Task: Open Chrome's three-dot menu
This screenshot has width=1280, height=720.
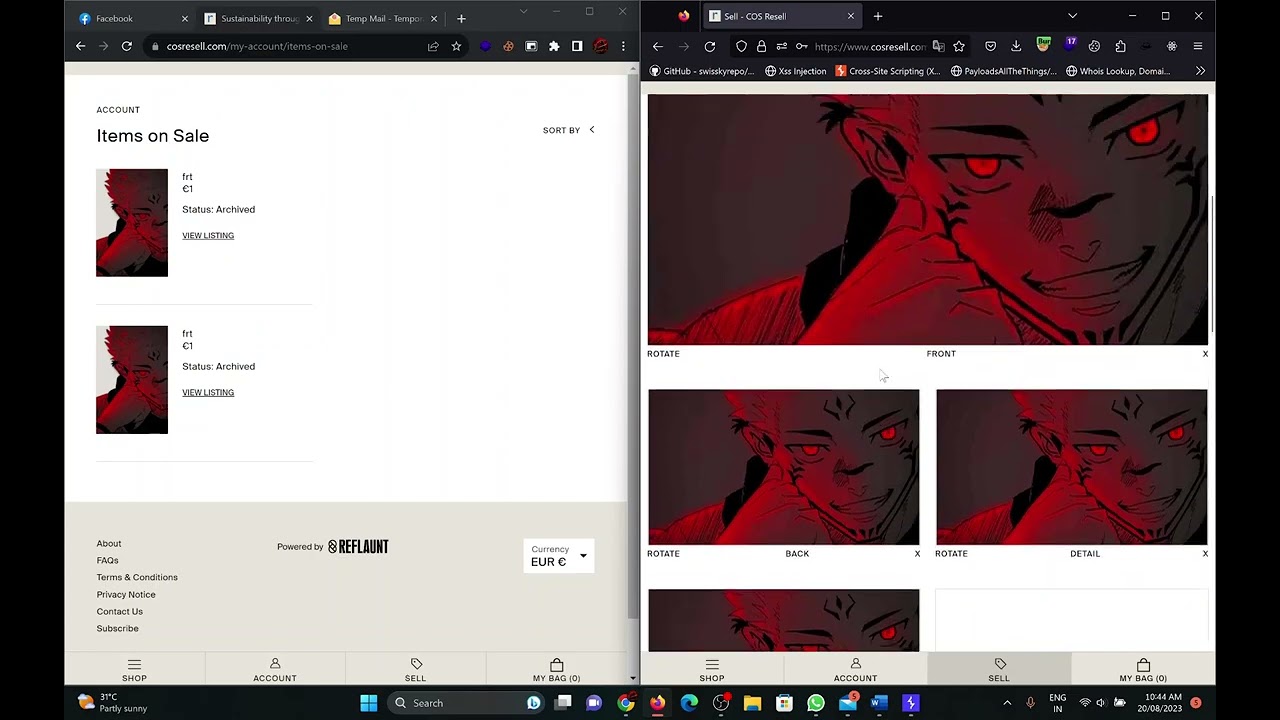Action: point(623,46)
